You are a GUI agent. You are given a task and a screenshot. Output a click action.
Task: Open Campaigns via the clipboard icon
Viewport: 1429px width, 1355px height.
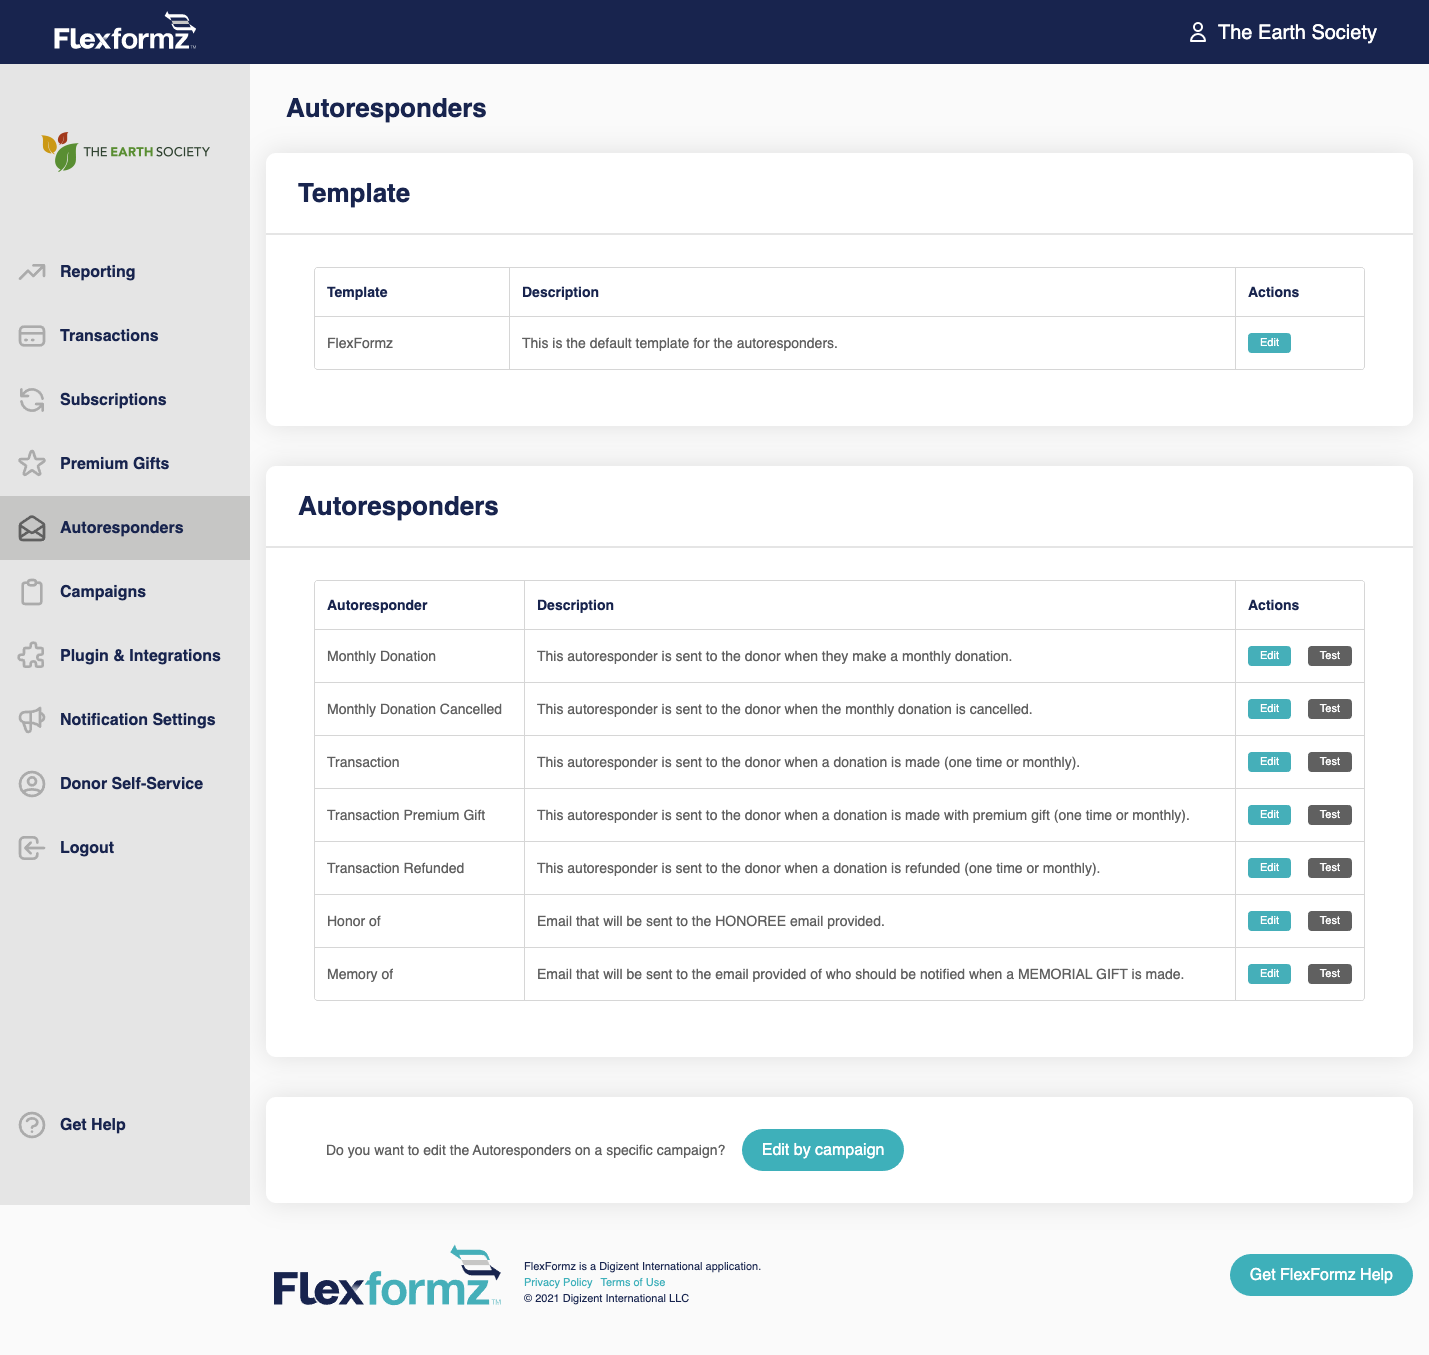32,591
